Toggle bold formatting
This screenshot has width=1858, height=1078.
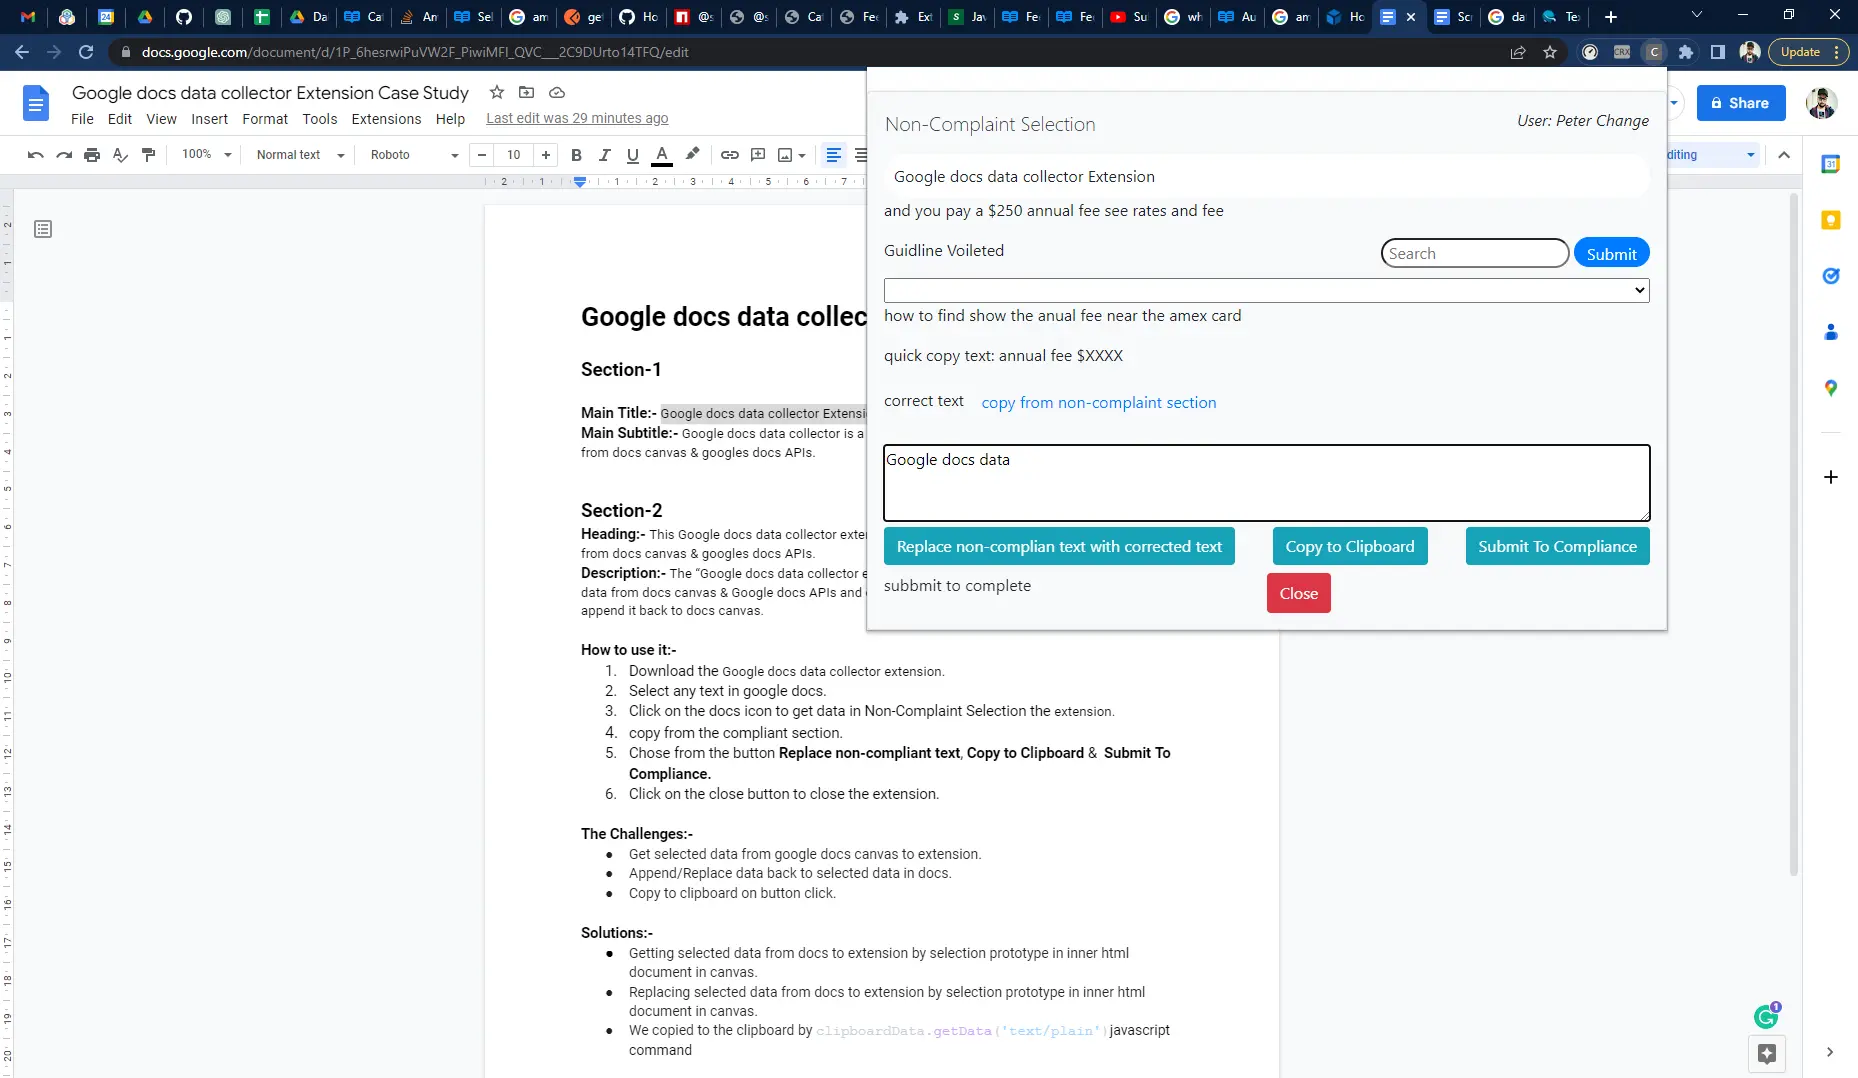click(576, 155)
